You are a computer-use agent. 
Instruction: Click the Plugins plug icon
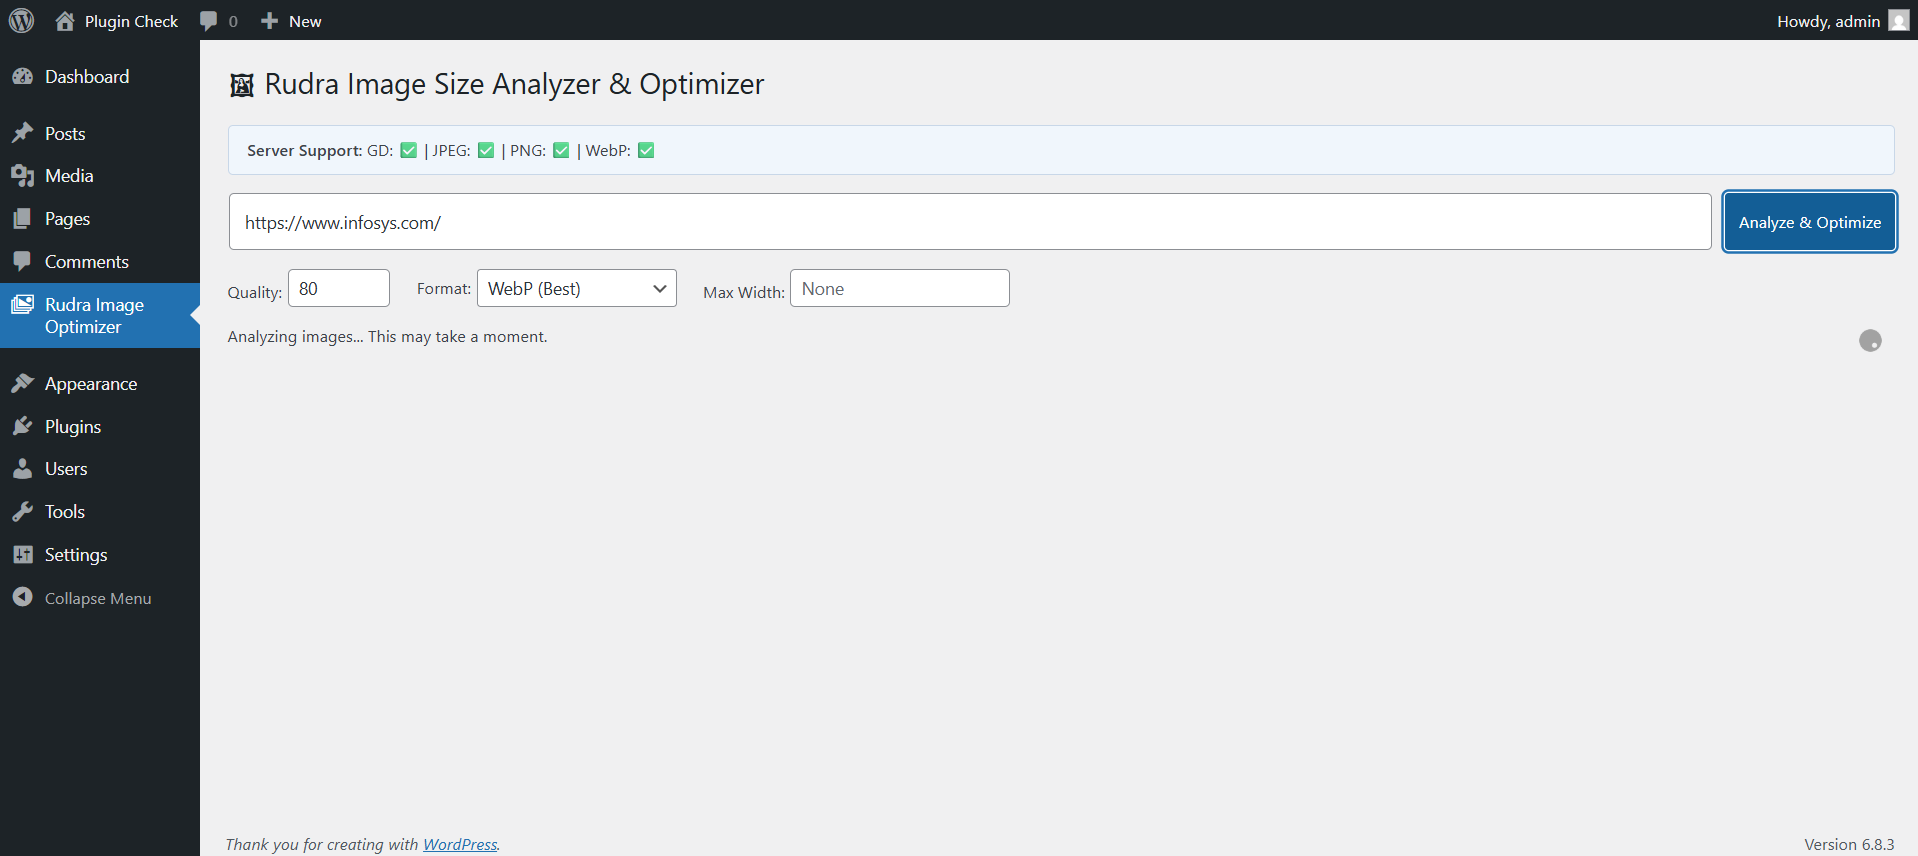point(22,427)
